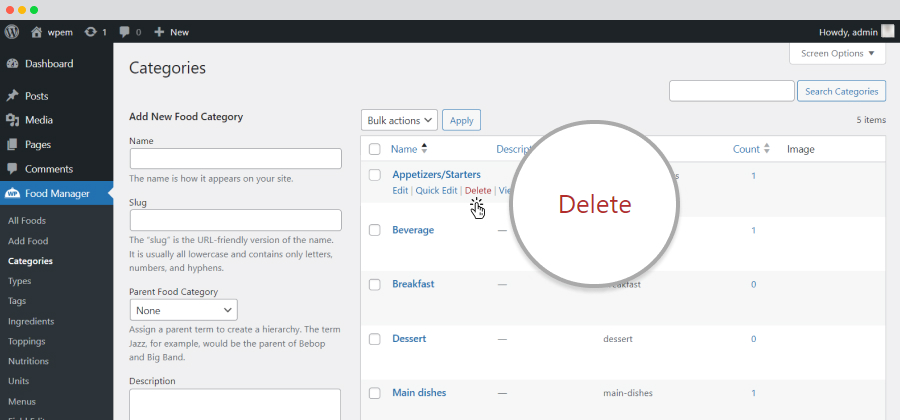Sort by Count using the sort arrows
This screenshot has height=420, width=900.
pos(766,149)
